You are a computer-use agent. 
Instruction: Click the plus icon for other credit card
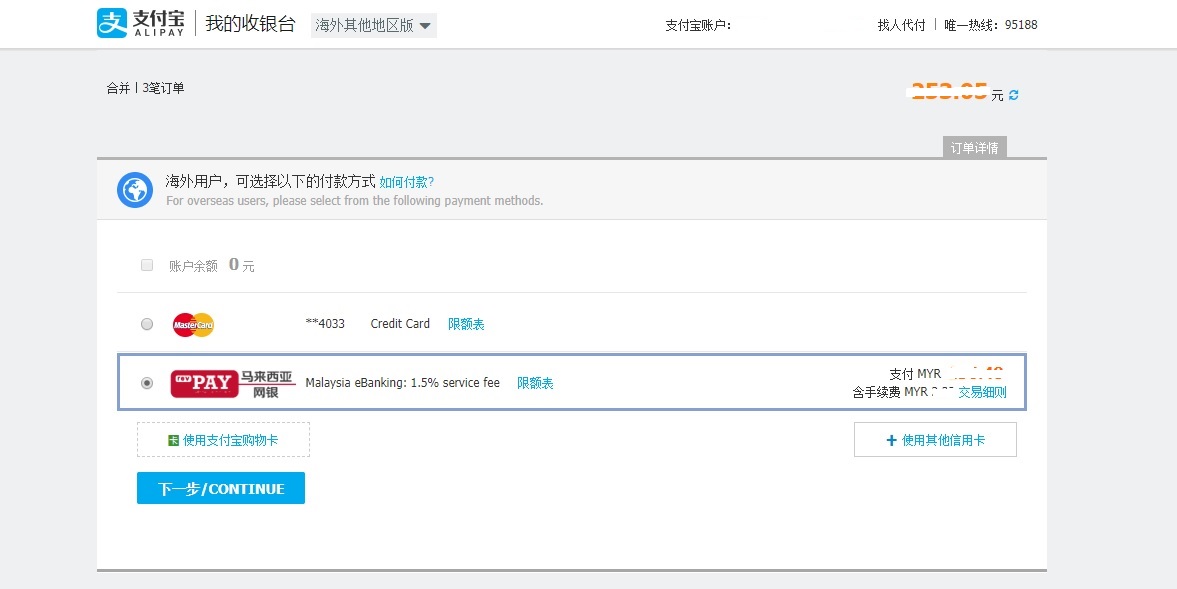(892, 440)
